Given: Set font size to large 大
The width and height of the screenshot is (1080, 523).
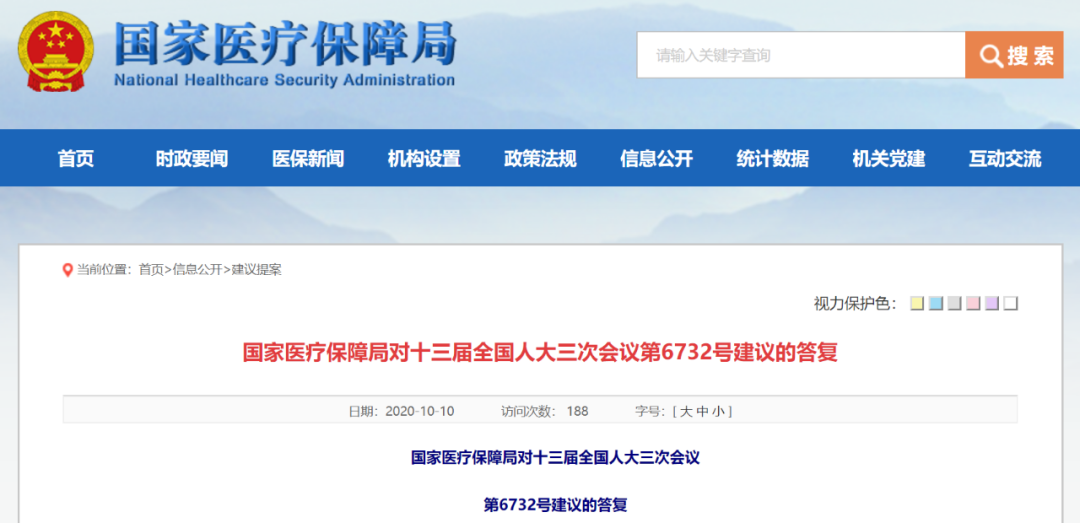Looking at the screenshot, I should 687,411.
